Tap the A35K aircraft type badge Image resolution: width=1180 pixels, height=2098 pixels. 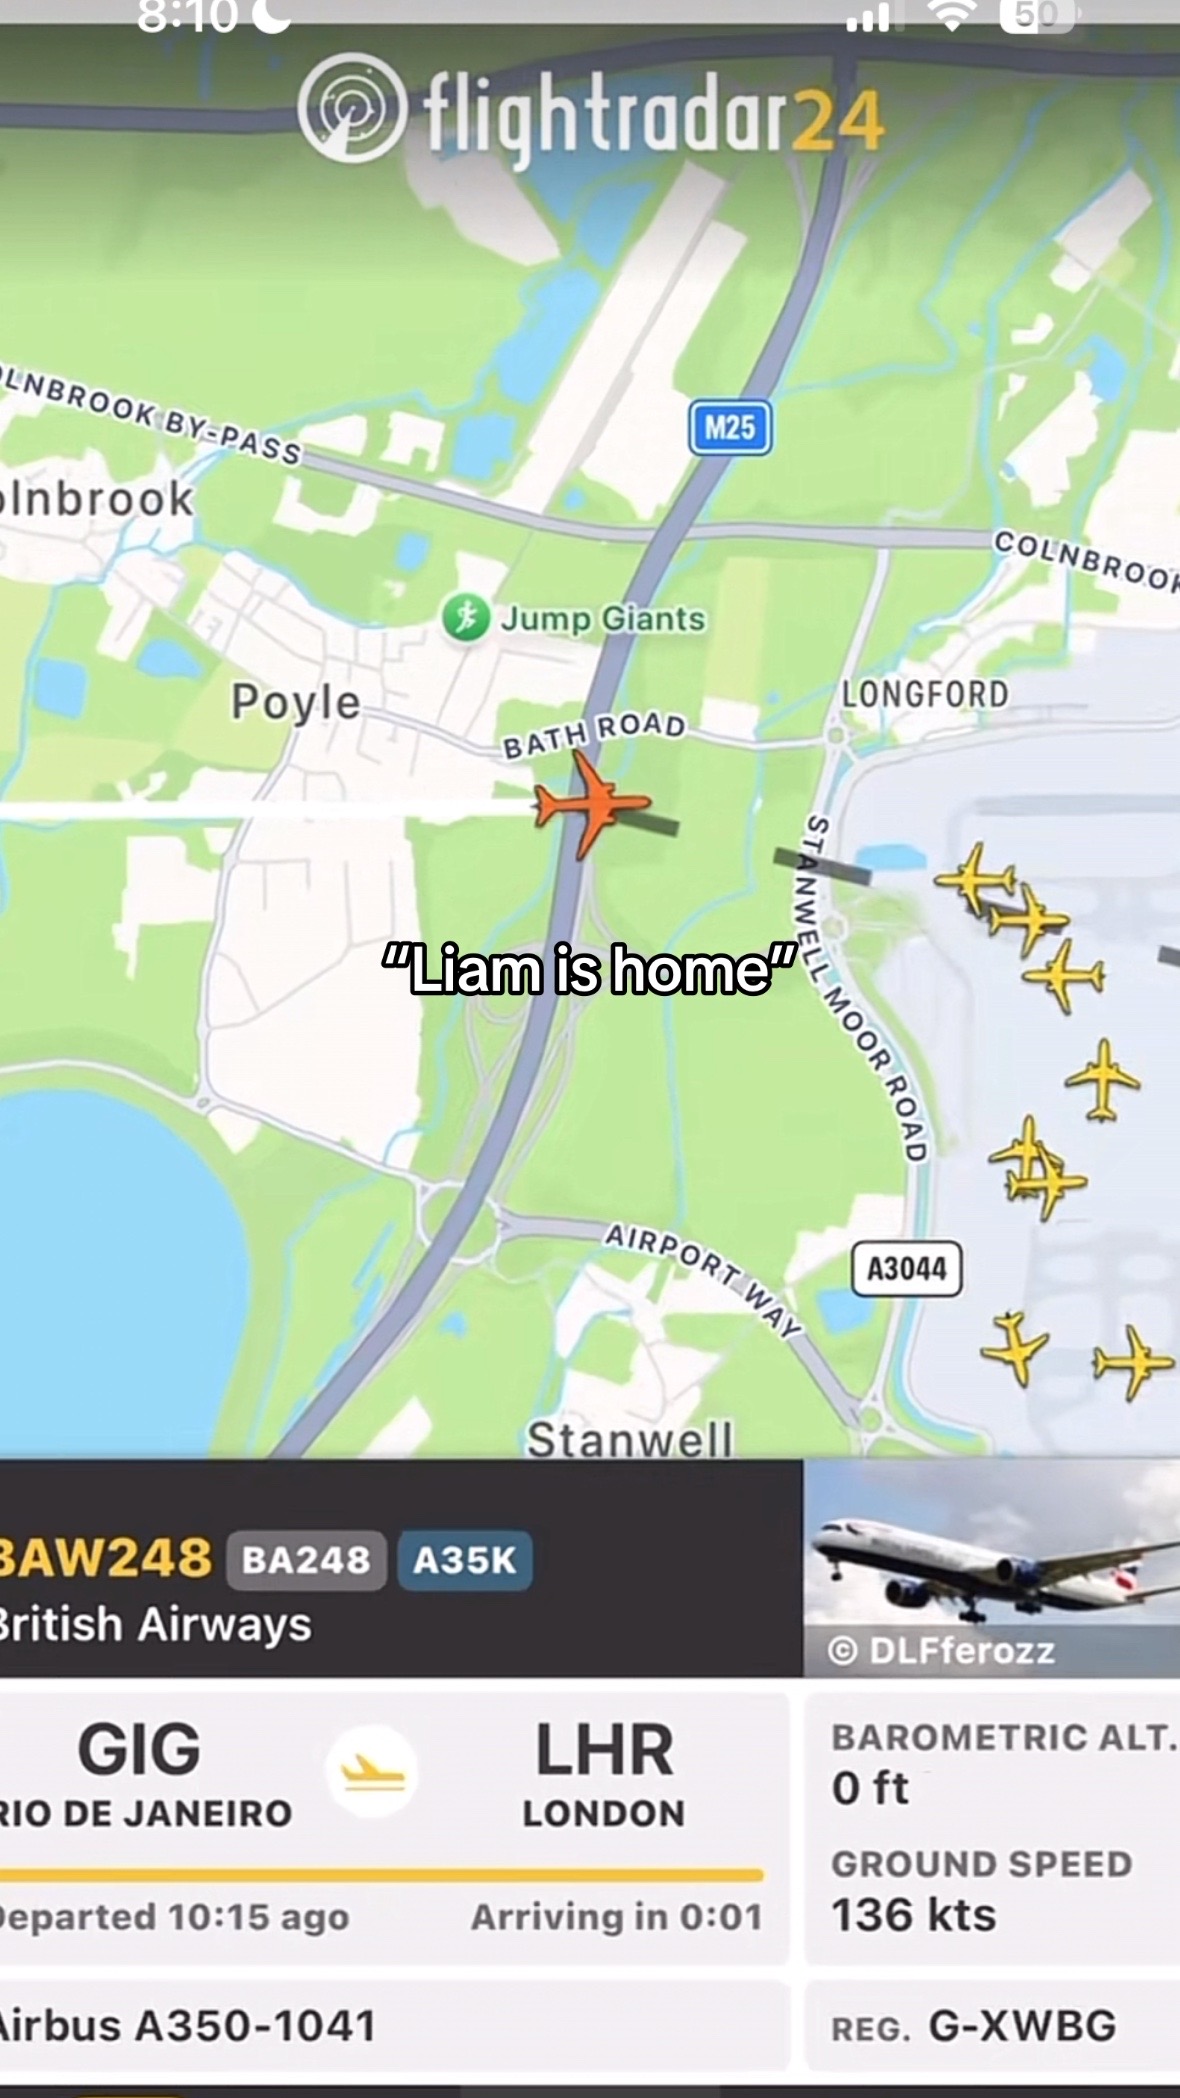[x=465, y=1560]
